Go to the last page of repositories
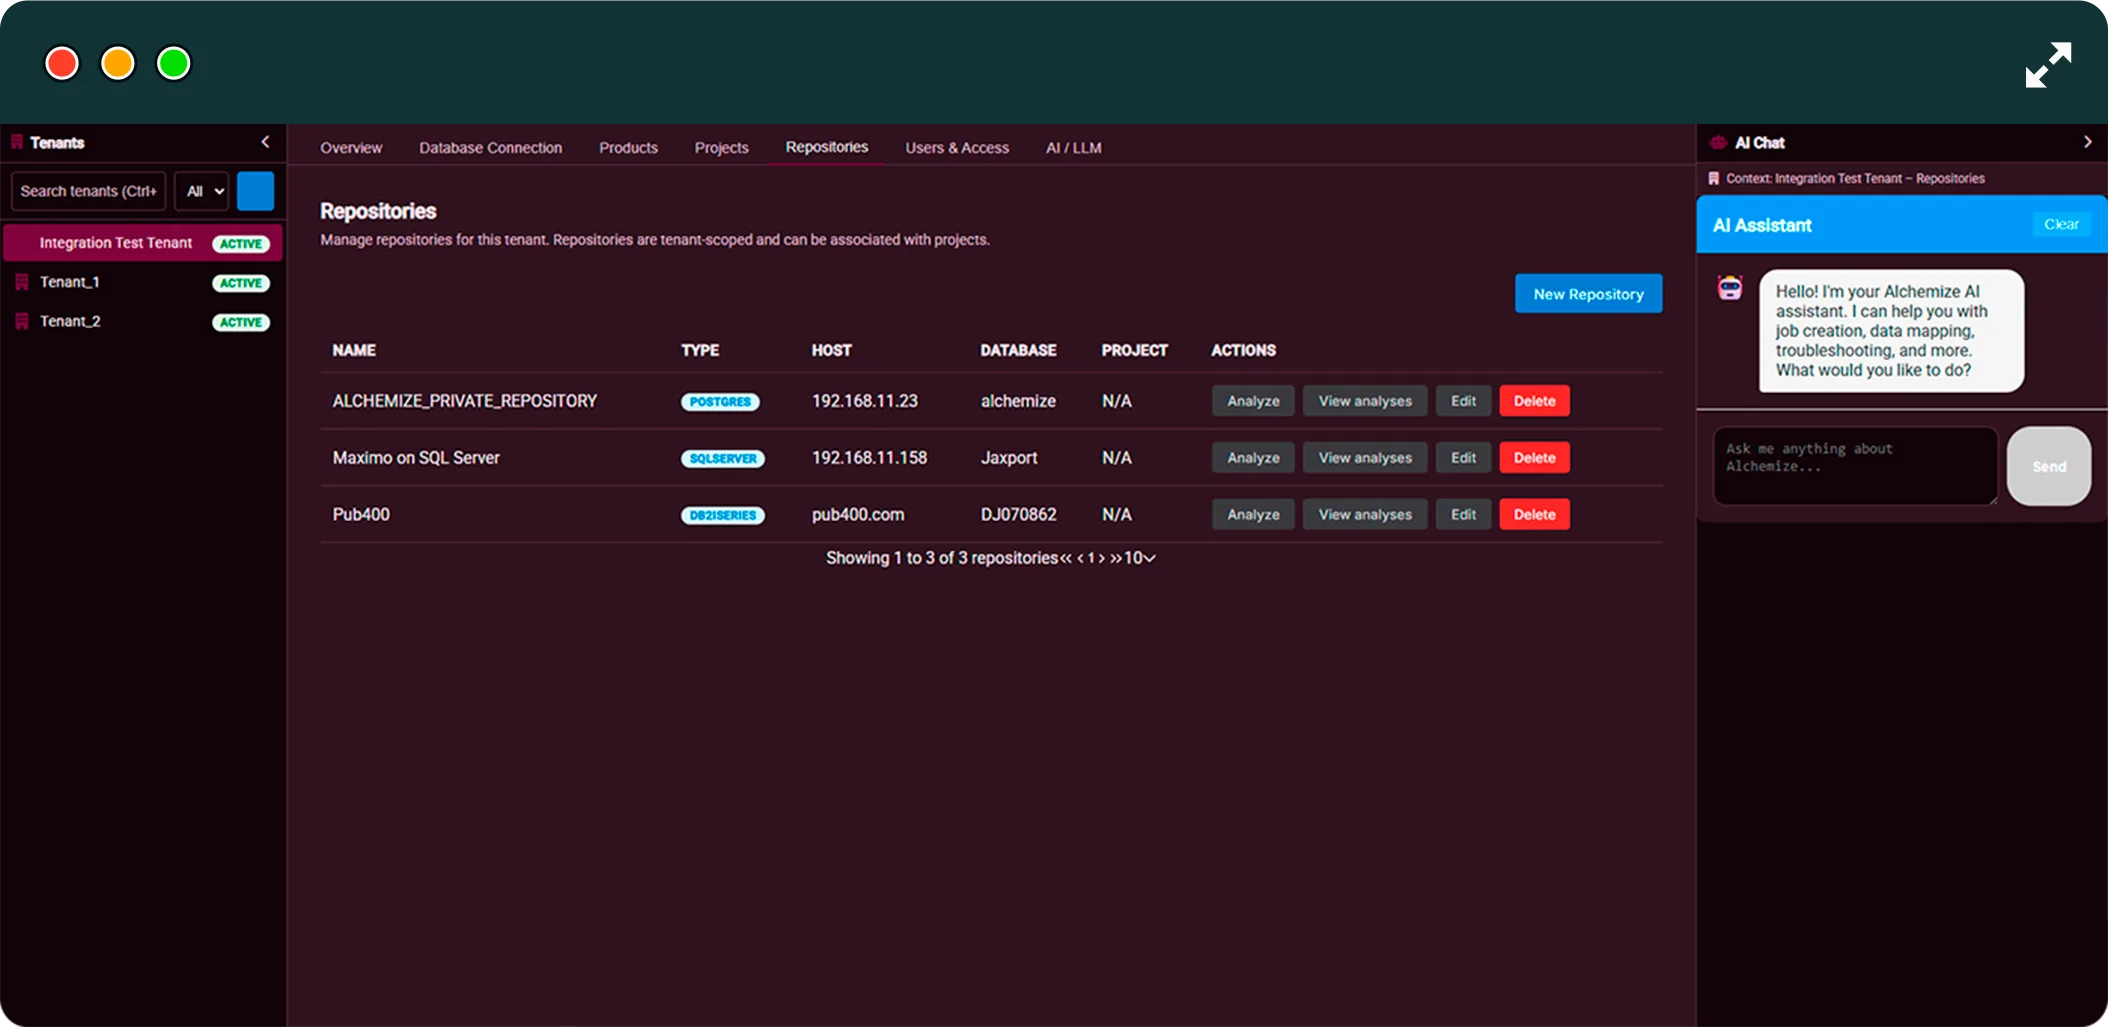This screenshot has width=2108, height=1027. [1116, 558]
